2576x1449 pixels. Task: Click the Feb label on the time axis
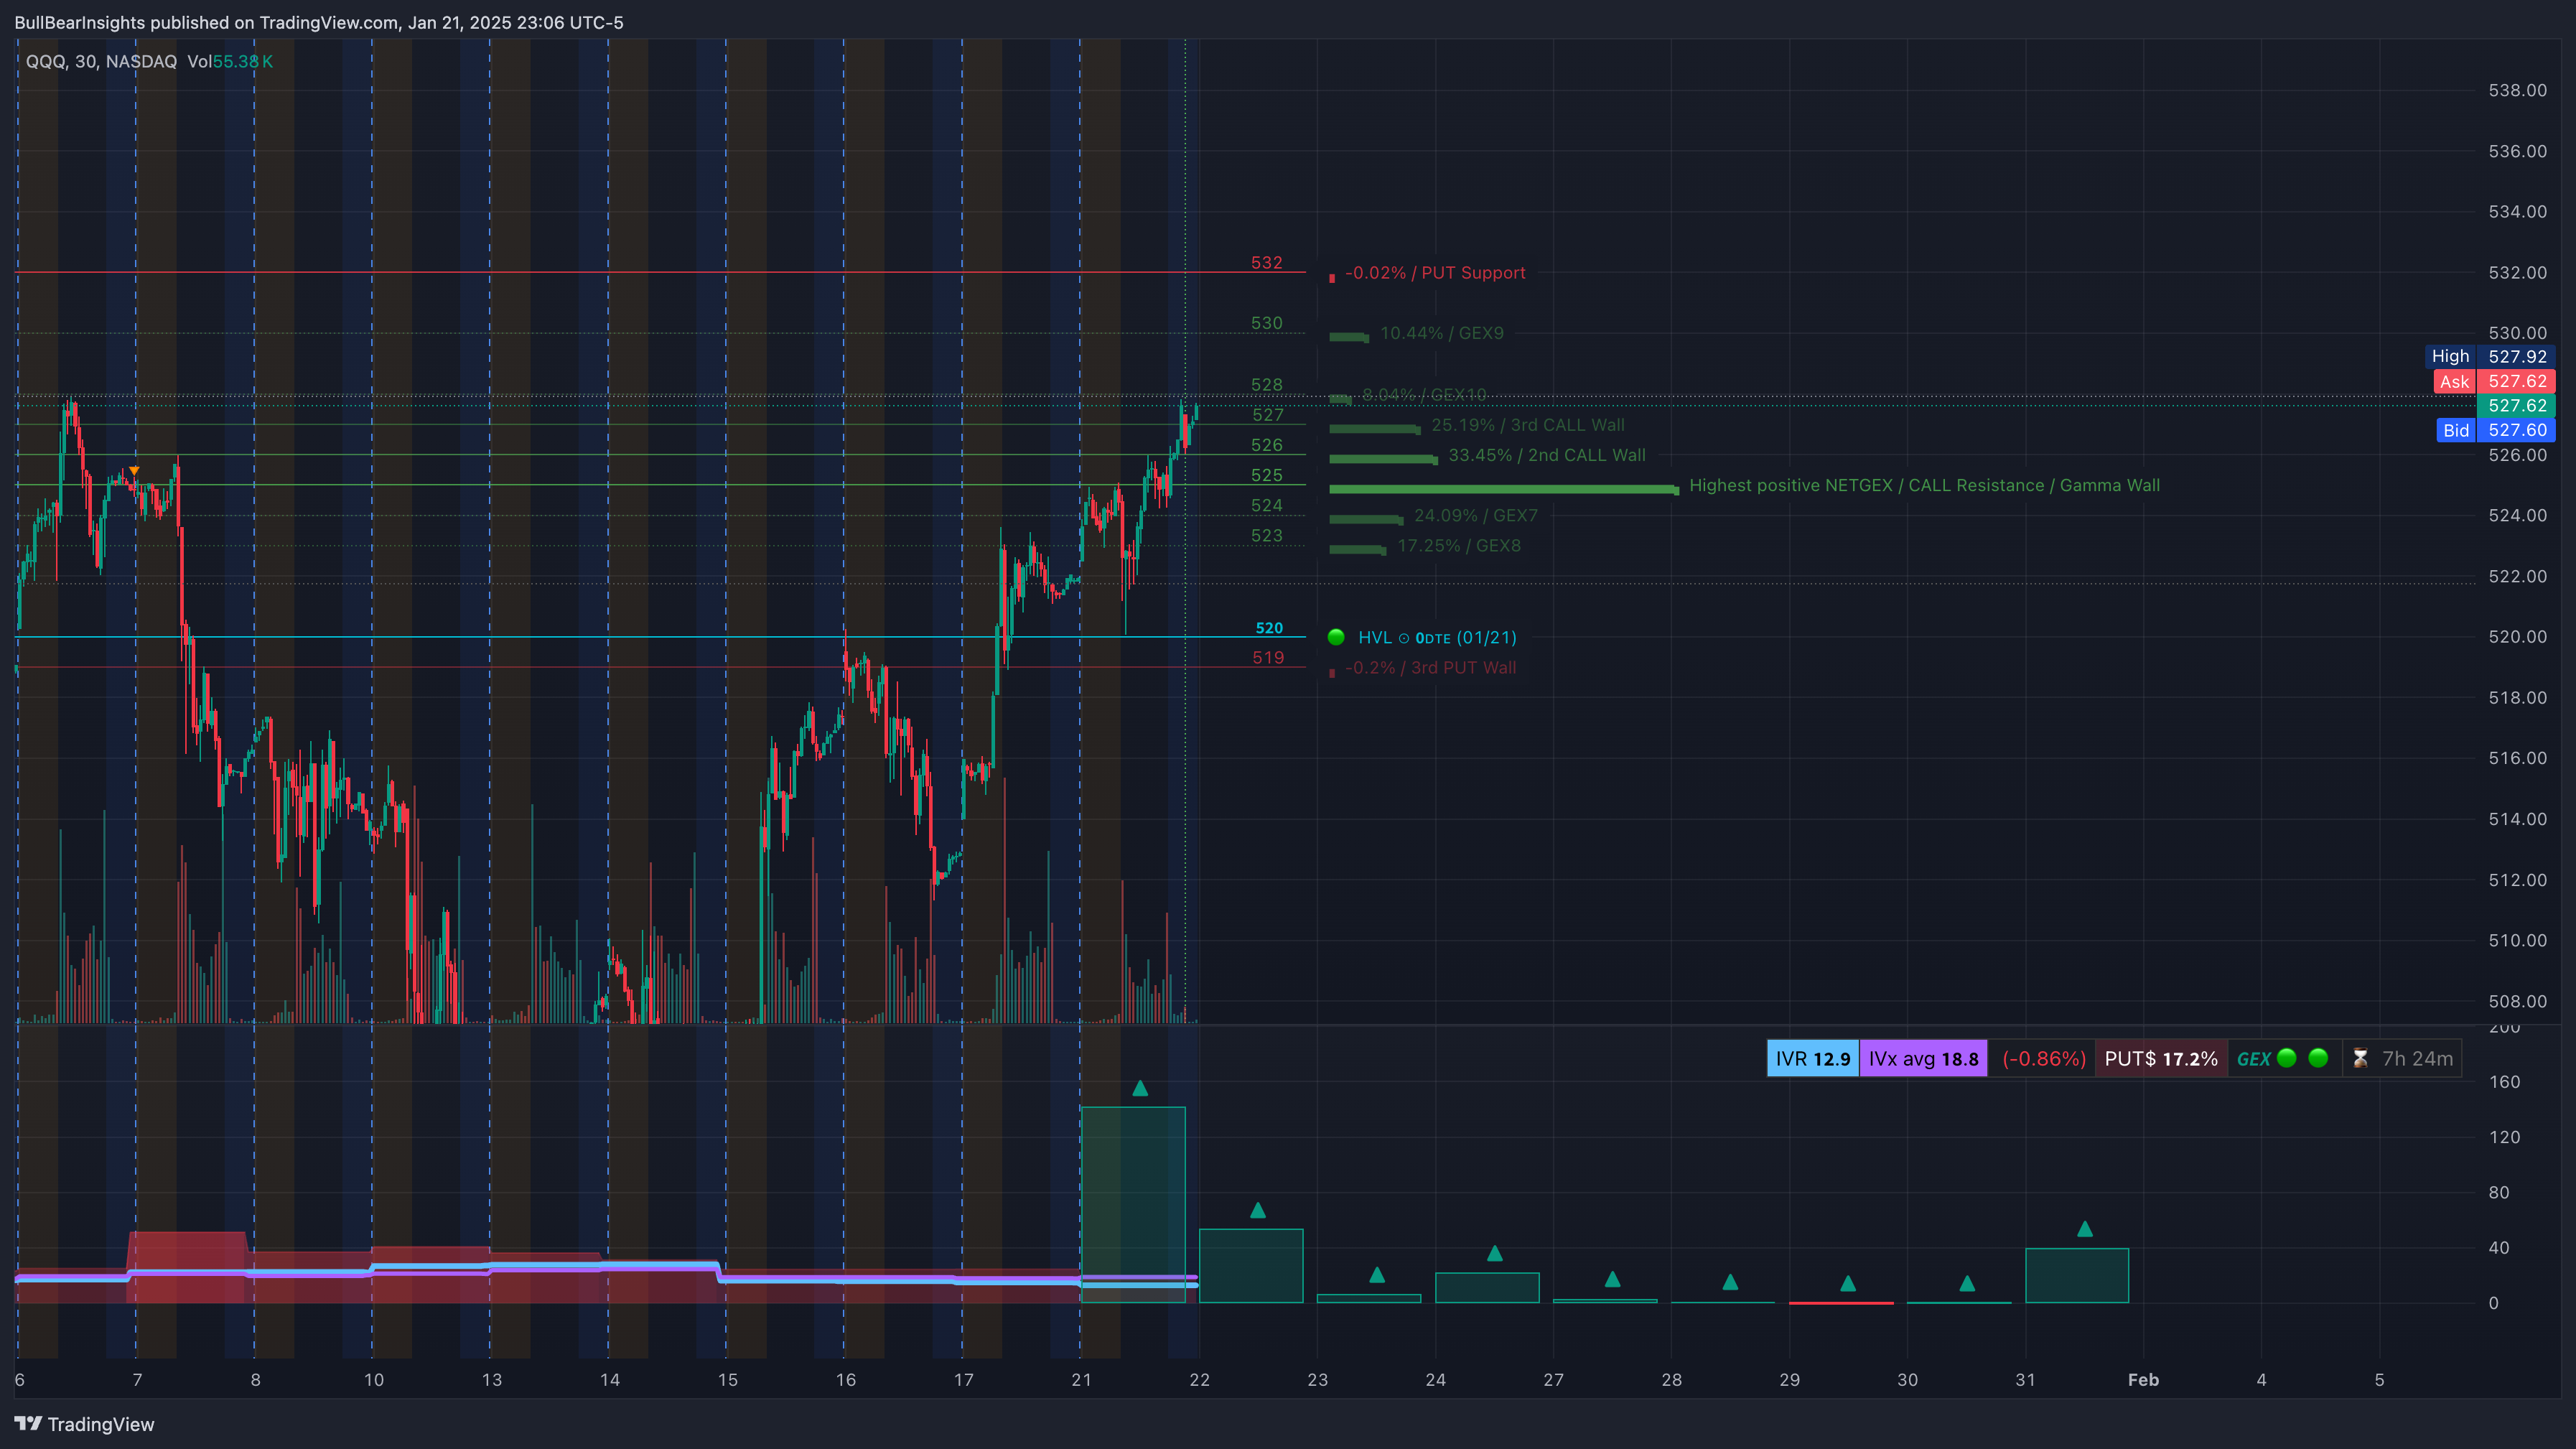tap(2143, 1379)
